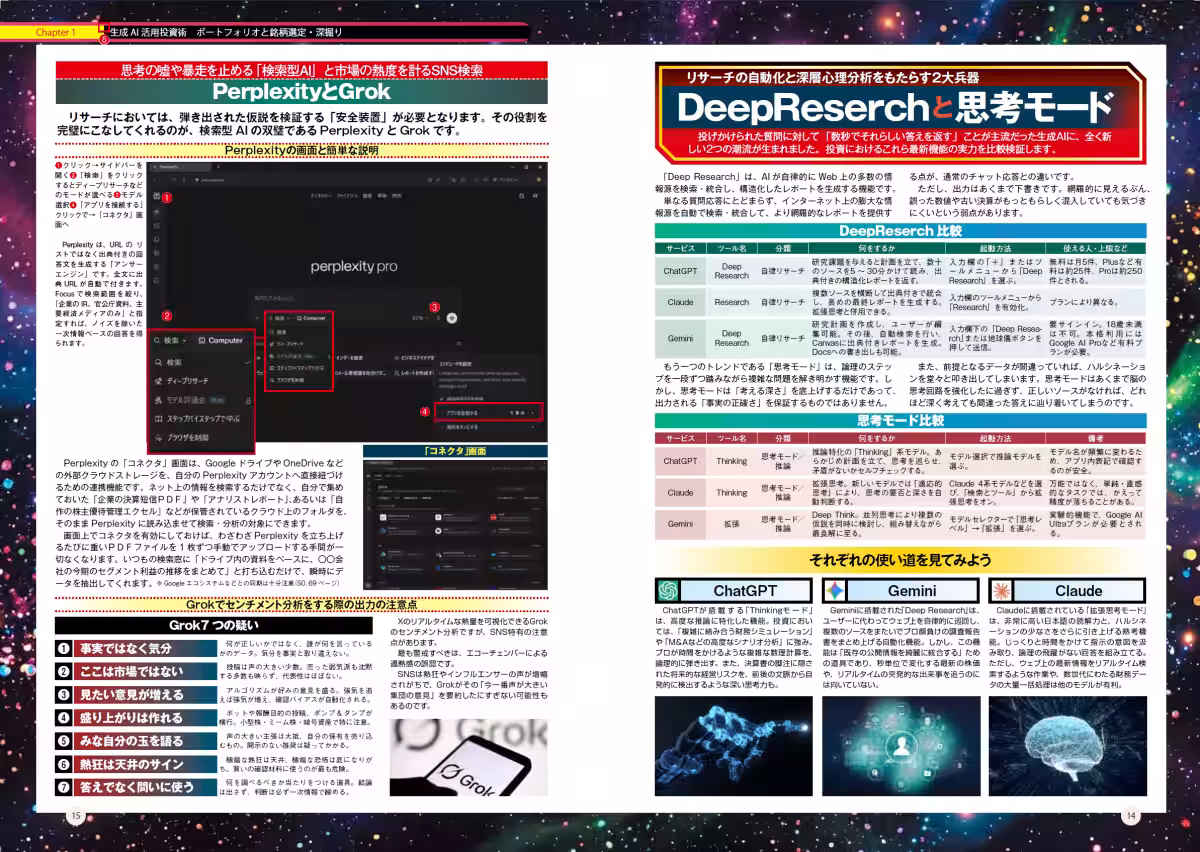Click the Claude cell in the DeepReserch 比較 table
This screenshot has width=1200, height=852.
click(680, 302)
